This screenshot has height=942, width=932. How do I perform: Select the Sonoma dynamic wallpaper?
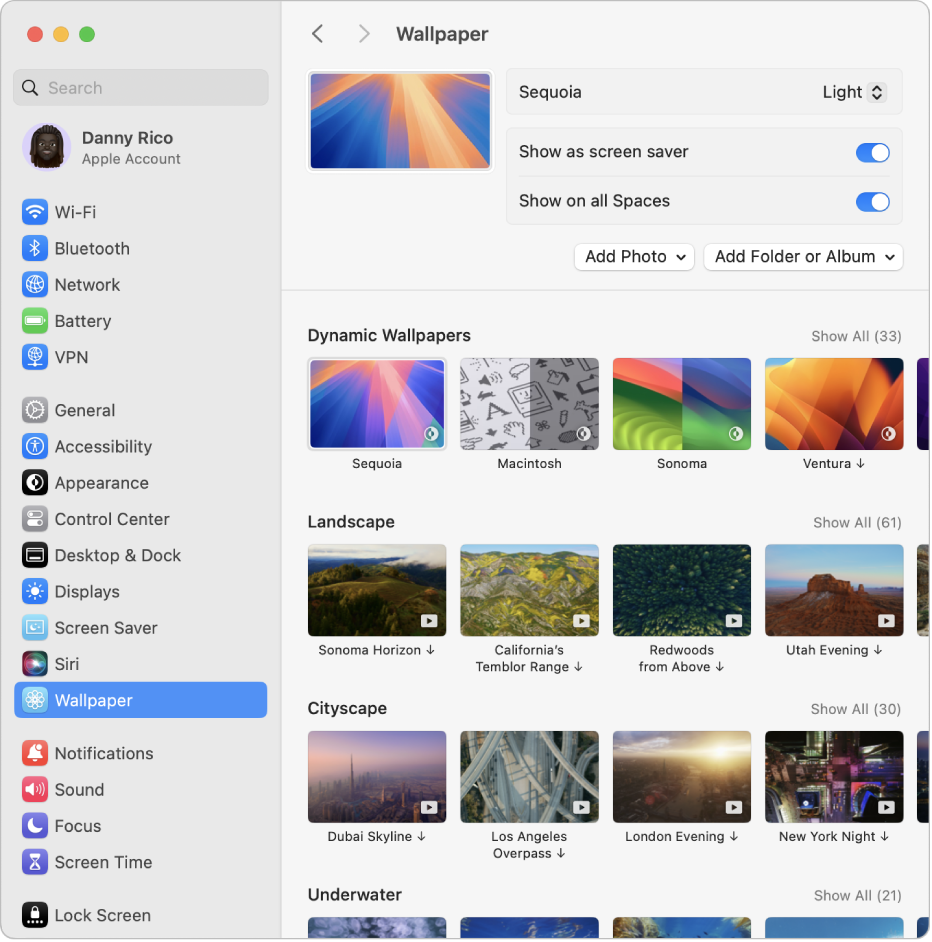(x=681, y=403)
